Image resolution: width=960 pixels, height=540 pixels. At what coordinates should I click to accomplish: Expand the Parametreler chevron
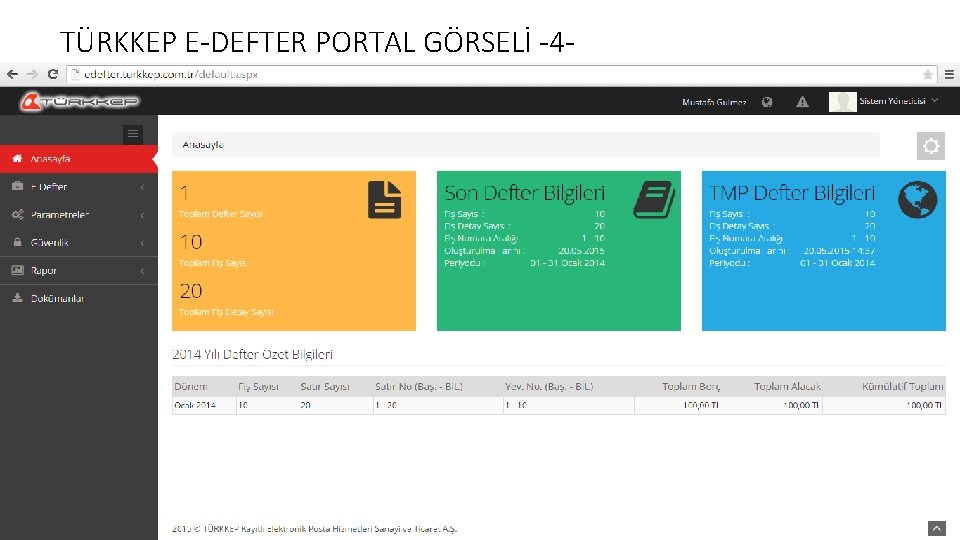[142, 215]
